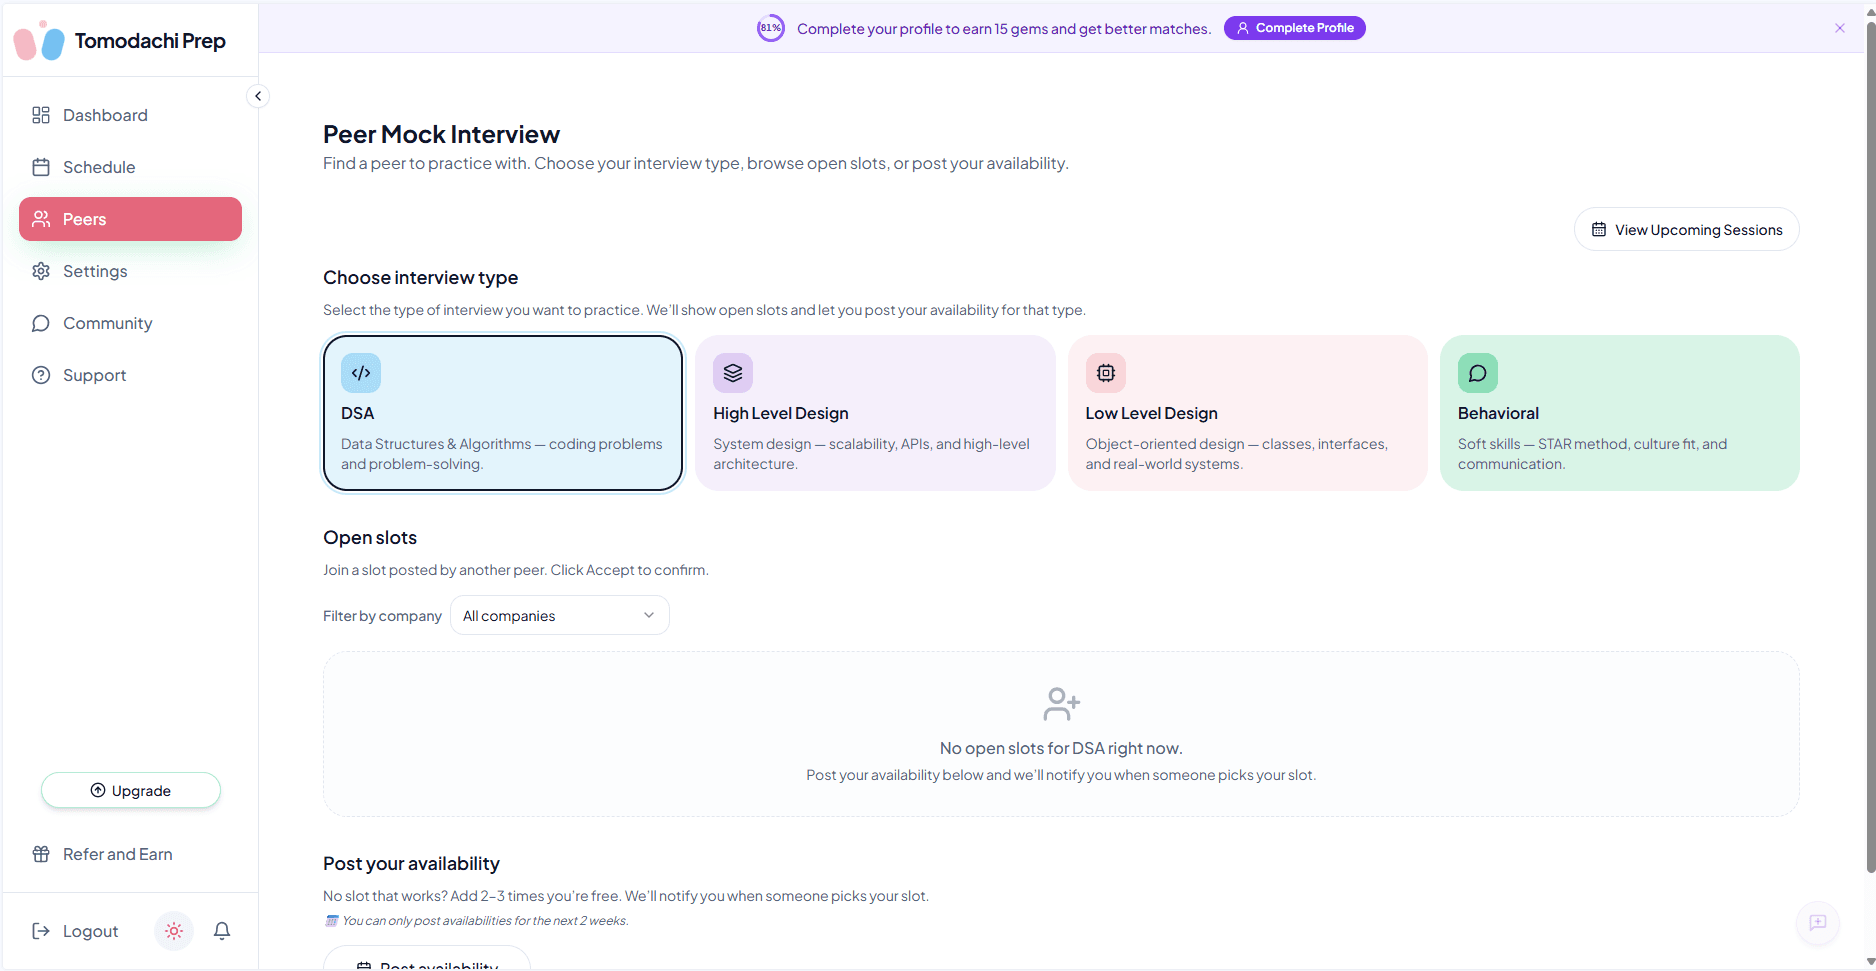Screen dimensions: 1876x971
Task: Open the All companies filter dropdown
Action: (560, 616)
